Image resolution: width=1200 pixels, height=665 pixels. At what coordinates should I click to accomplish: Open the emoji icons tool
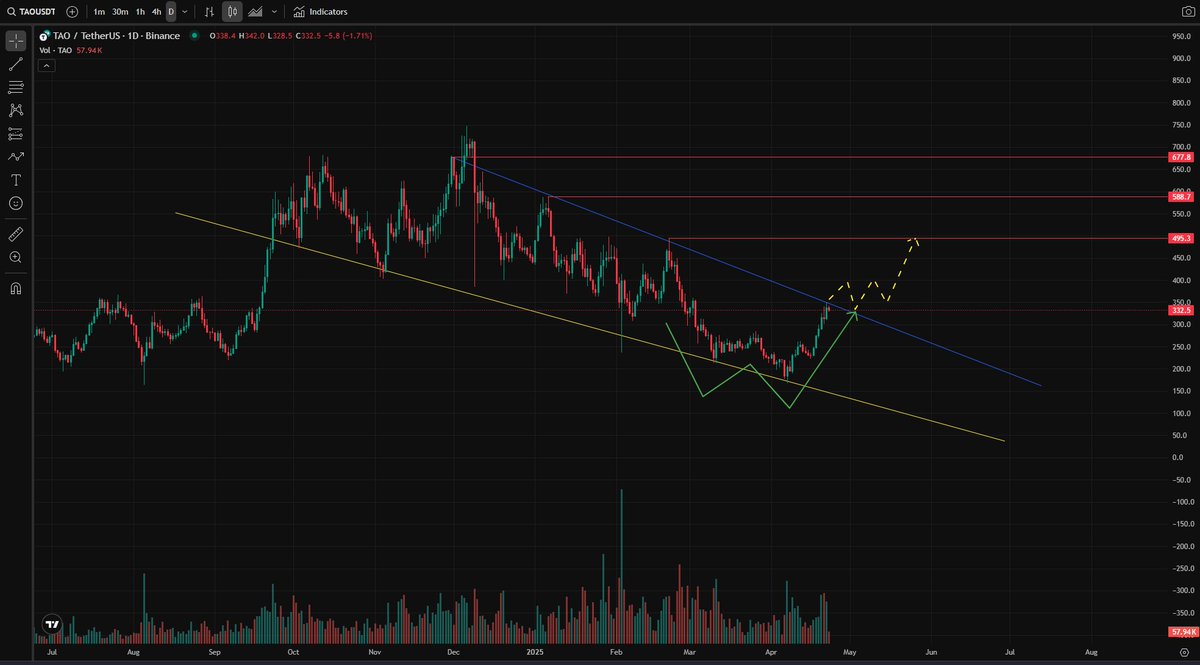point(16,203)
